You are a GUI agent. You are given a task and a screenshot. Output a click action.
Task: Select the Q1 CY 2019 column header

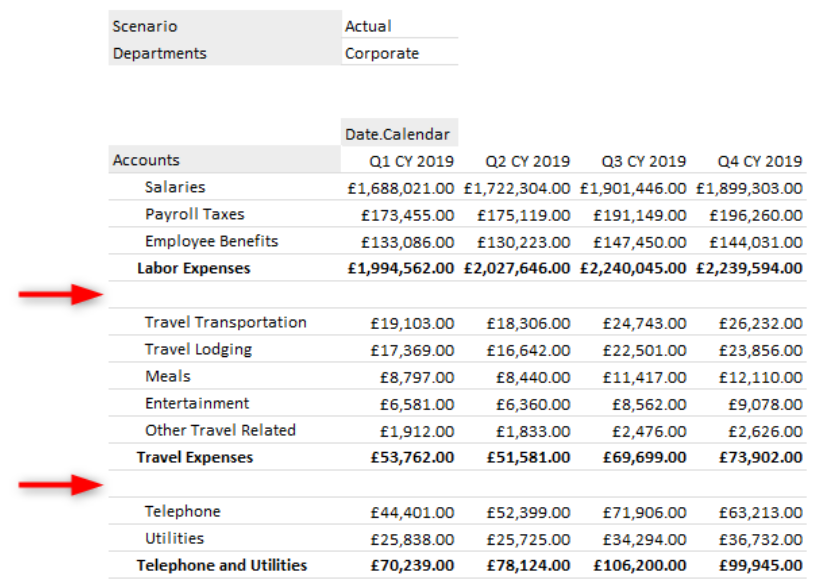[412, 161]
